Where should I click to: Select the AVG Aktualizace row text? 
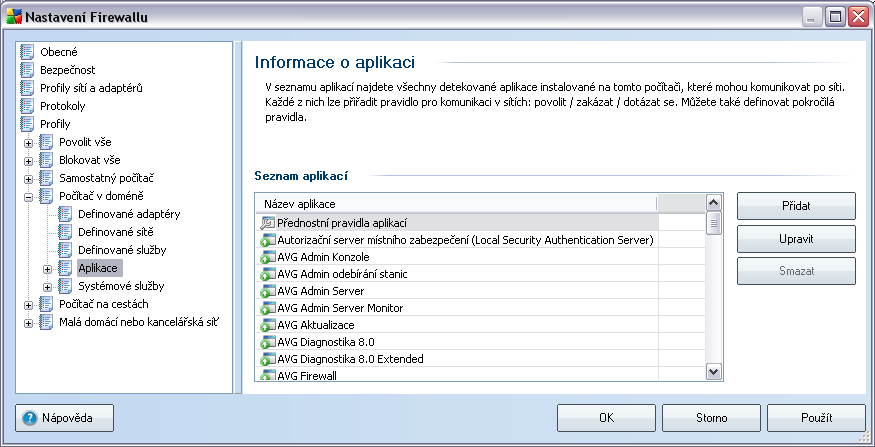click(315, 325)
